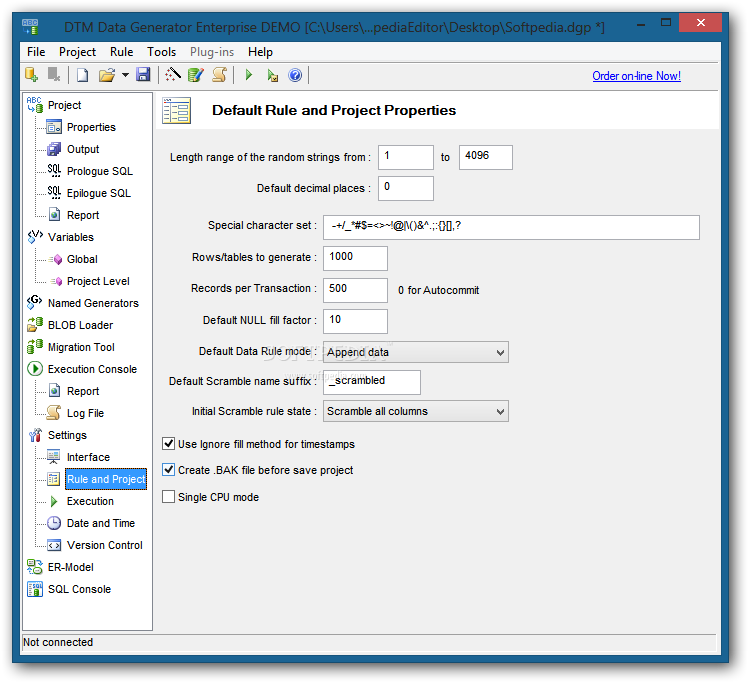Screen dimensions: 749x683
Task: Click the Special character set field
Action: tap(511, 227)
